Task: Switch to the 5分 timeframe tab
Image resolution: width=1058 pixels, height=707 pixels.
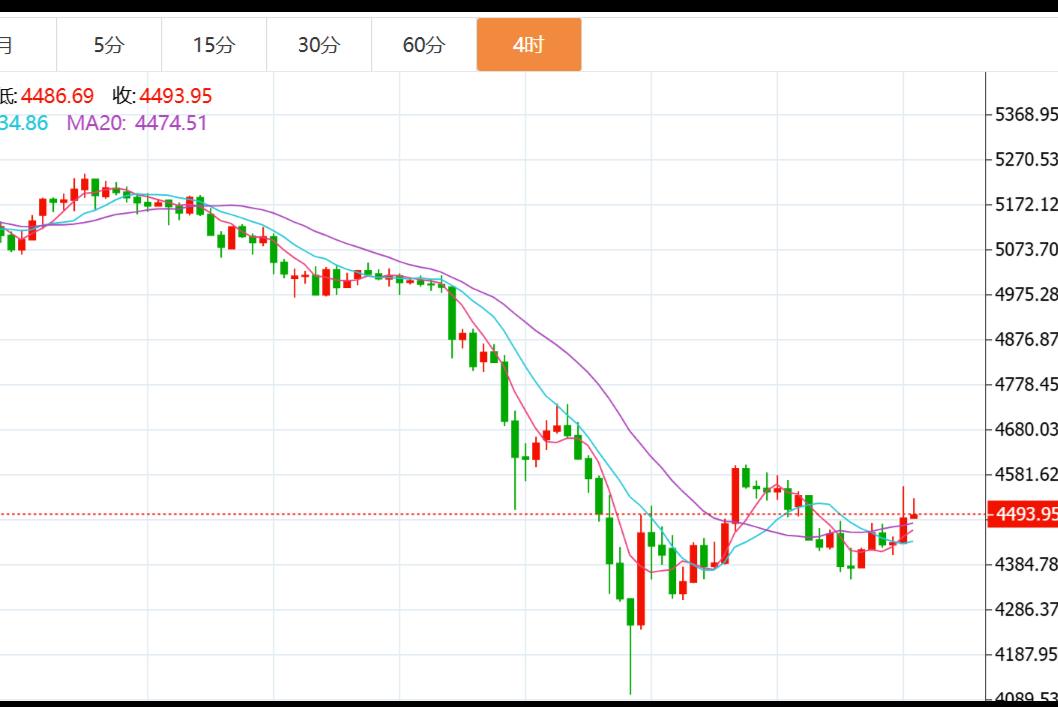Action: (109, 45)
